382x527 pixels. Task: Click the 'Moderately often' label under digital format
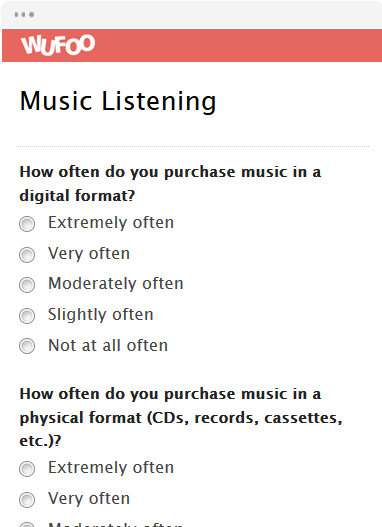point(116,283)
